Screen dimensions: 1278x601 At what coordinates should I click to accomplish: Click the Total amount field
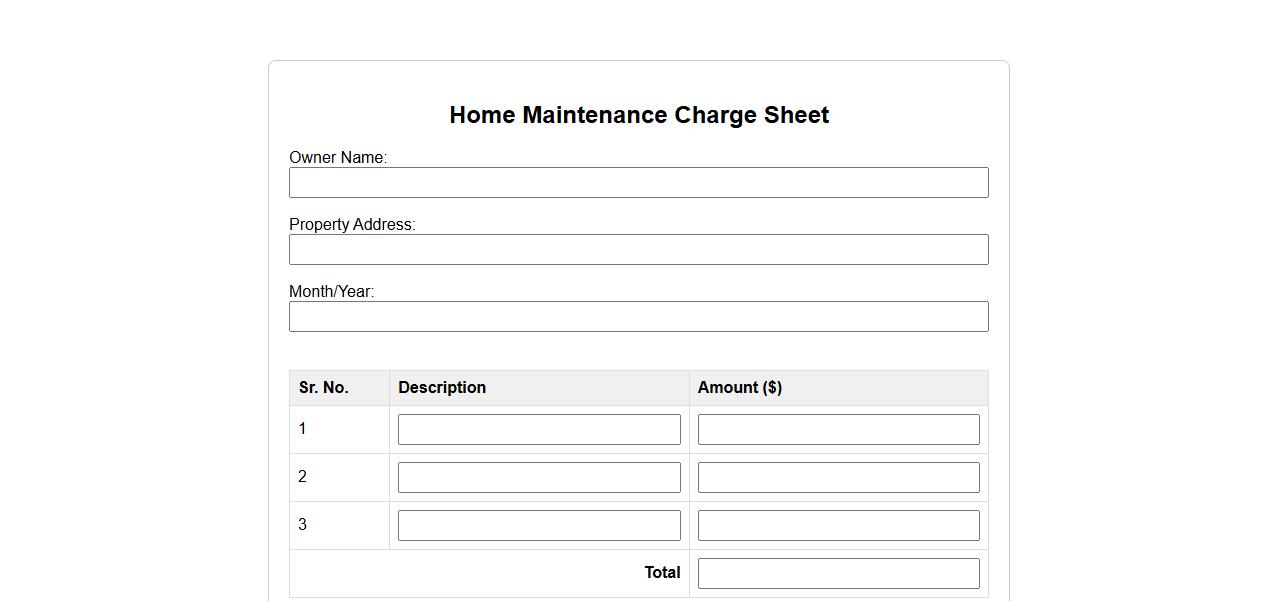[838, 574]
